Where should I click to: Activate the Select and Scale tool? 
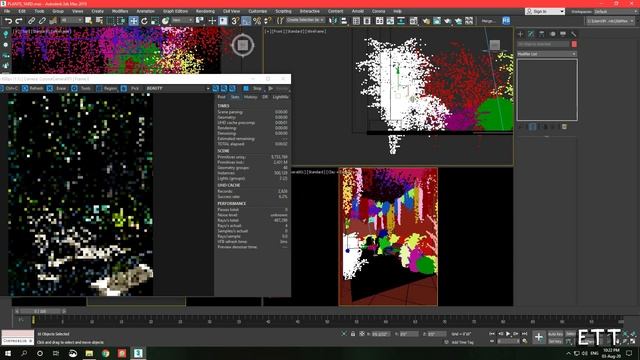point(155,20)
